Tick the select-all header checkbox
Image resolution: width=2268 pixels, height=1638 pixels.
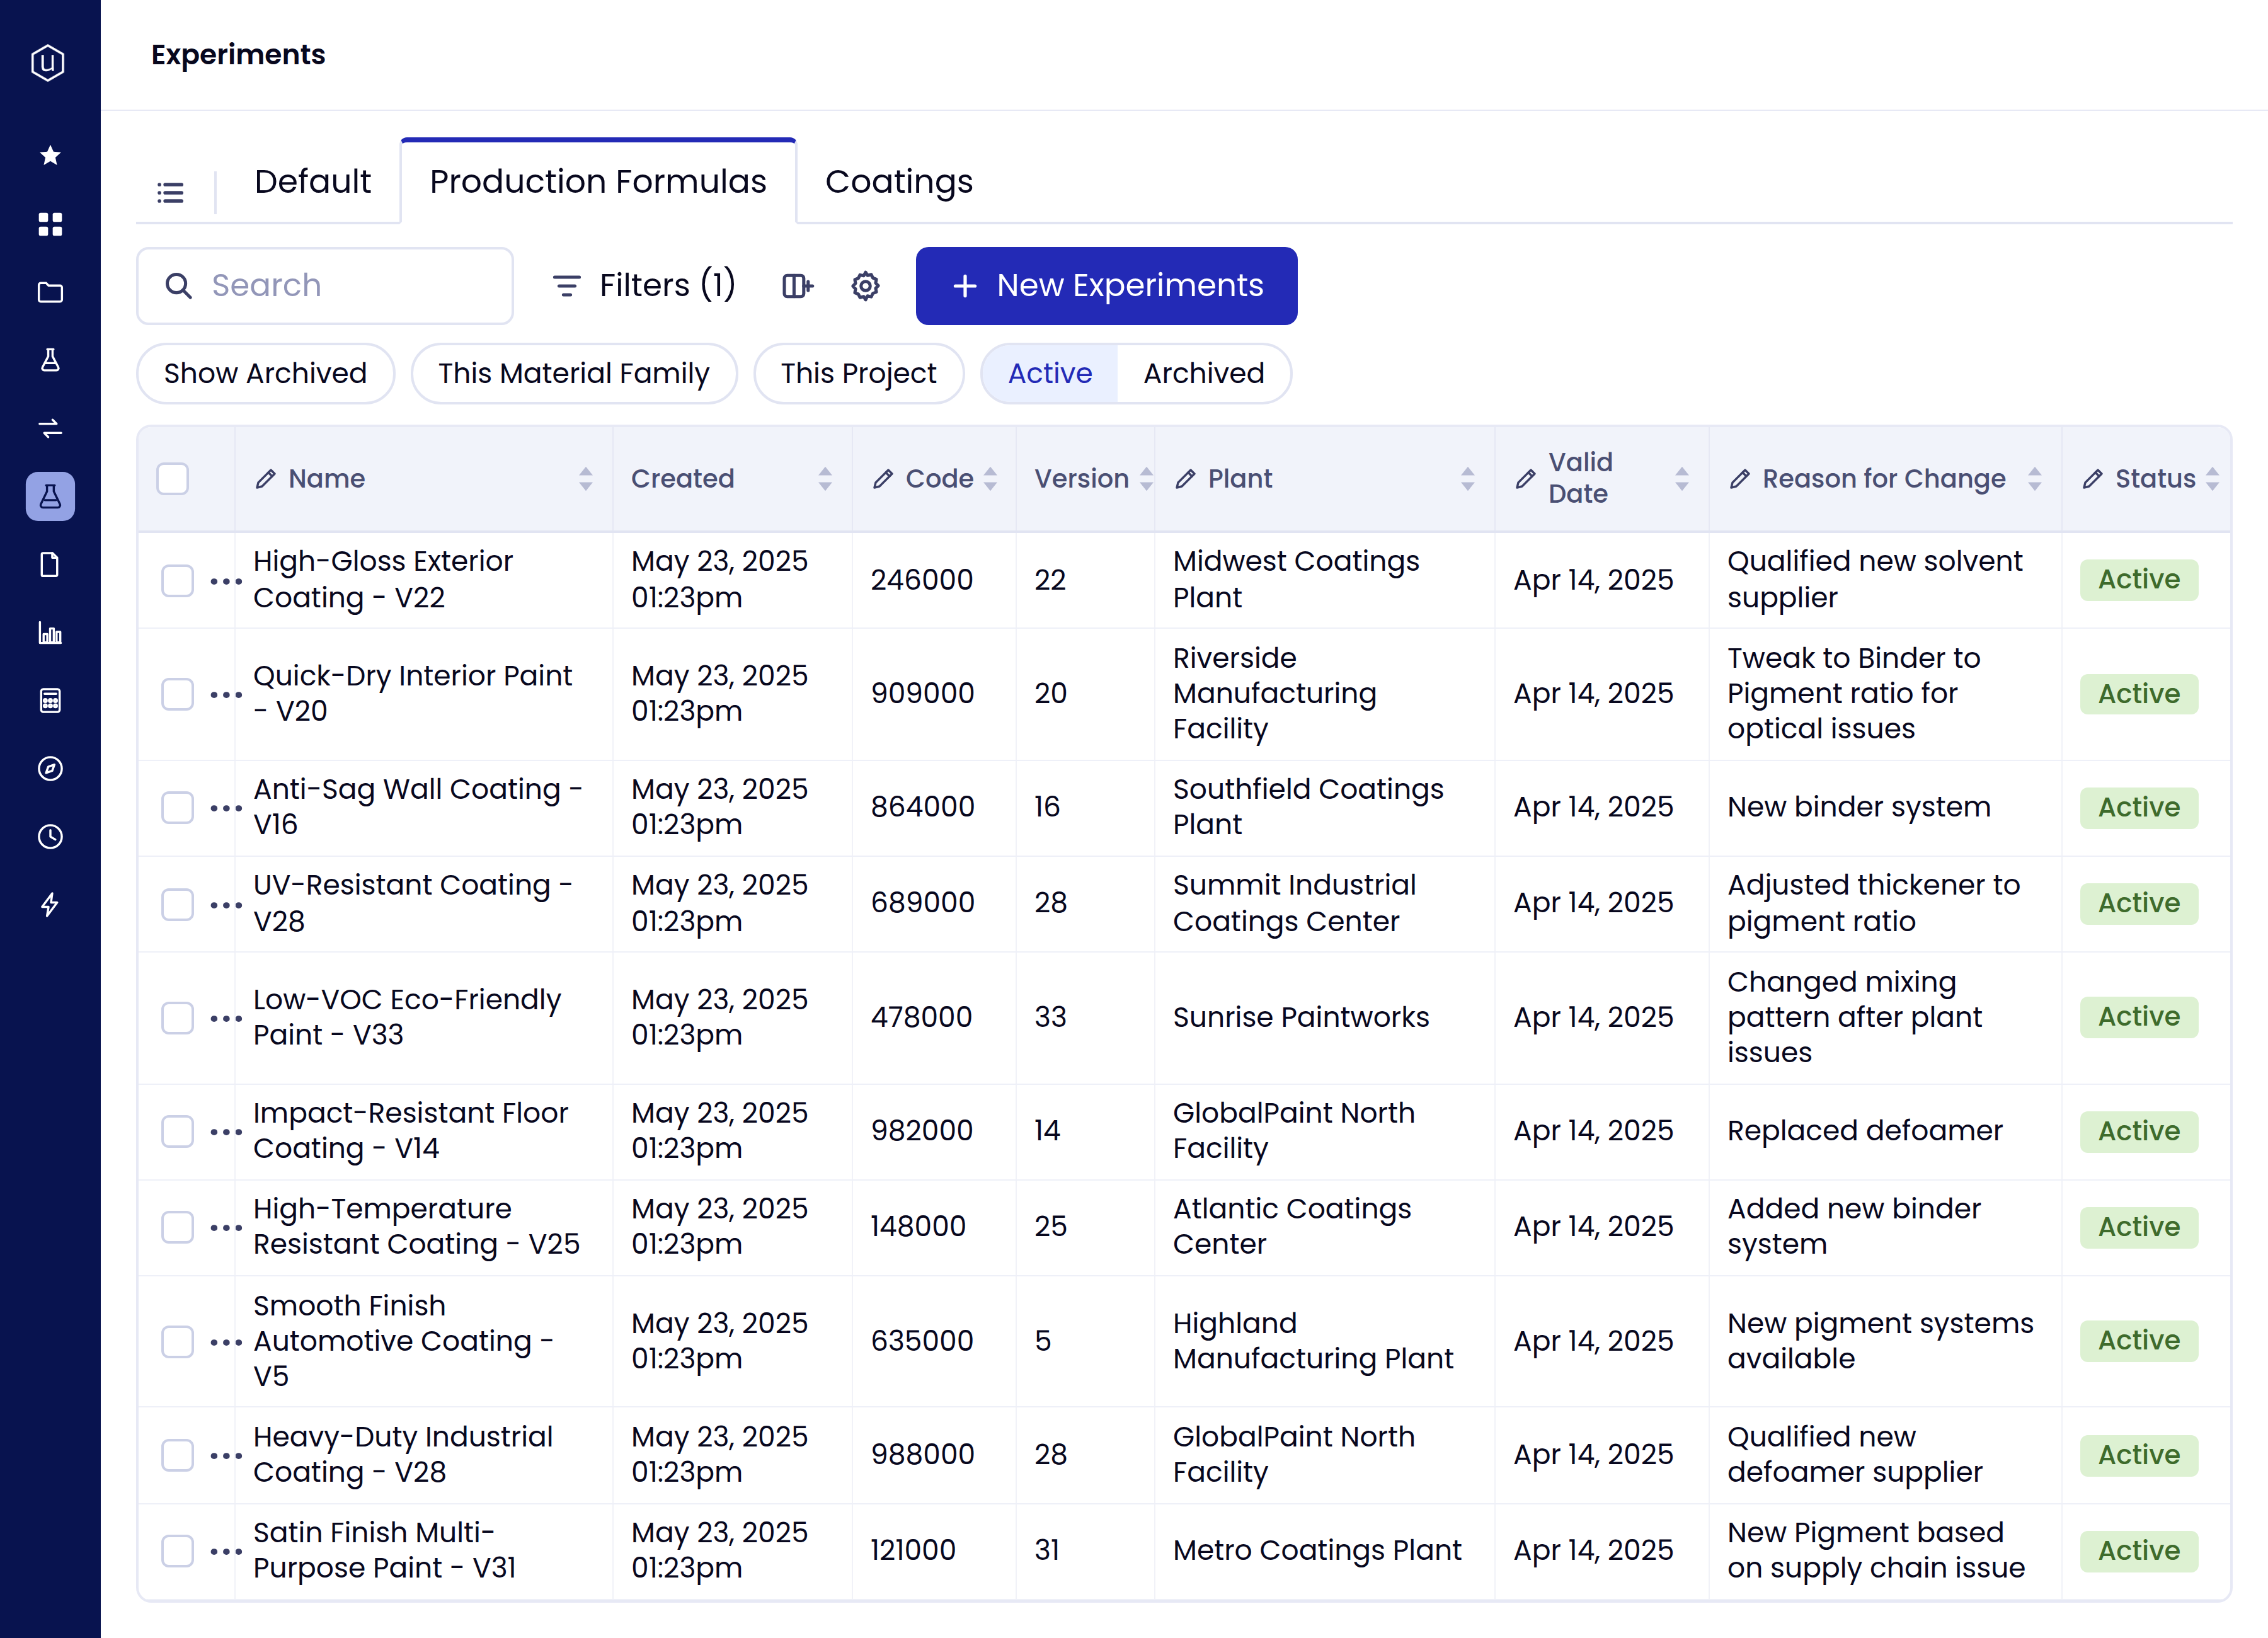click(173, 479)
